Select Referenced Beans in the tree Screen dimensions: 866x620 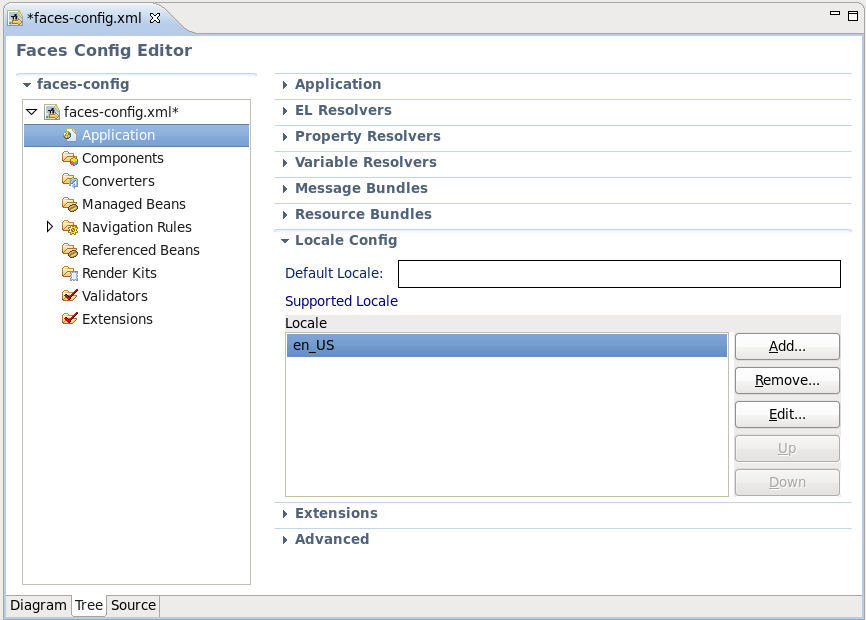pyautogui.click(x=141, y=250)
